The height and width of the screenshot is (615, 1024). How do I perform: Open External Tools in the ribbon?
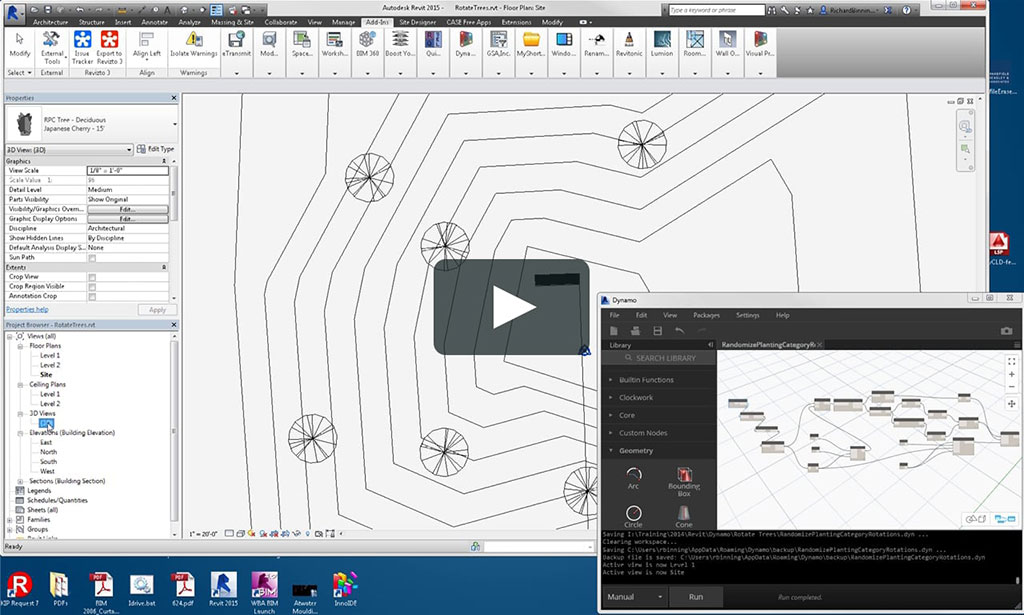(52, 48)
